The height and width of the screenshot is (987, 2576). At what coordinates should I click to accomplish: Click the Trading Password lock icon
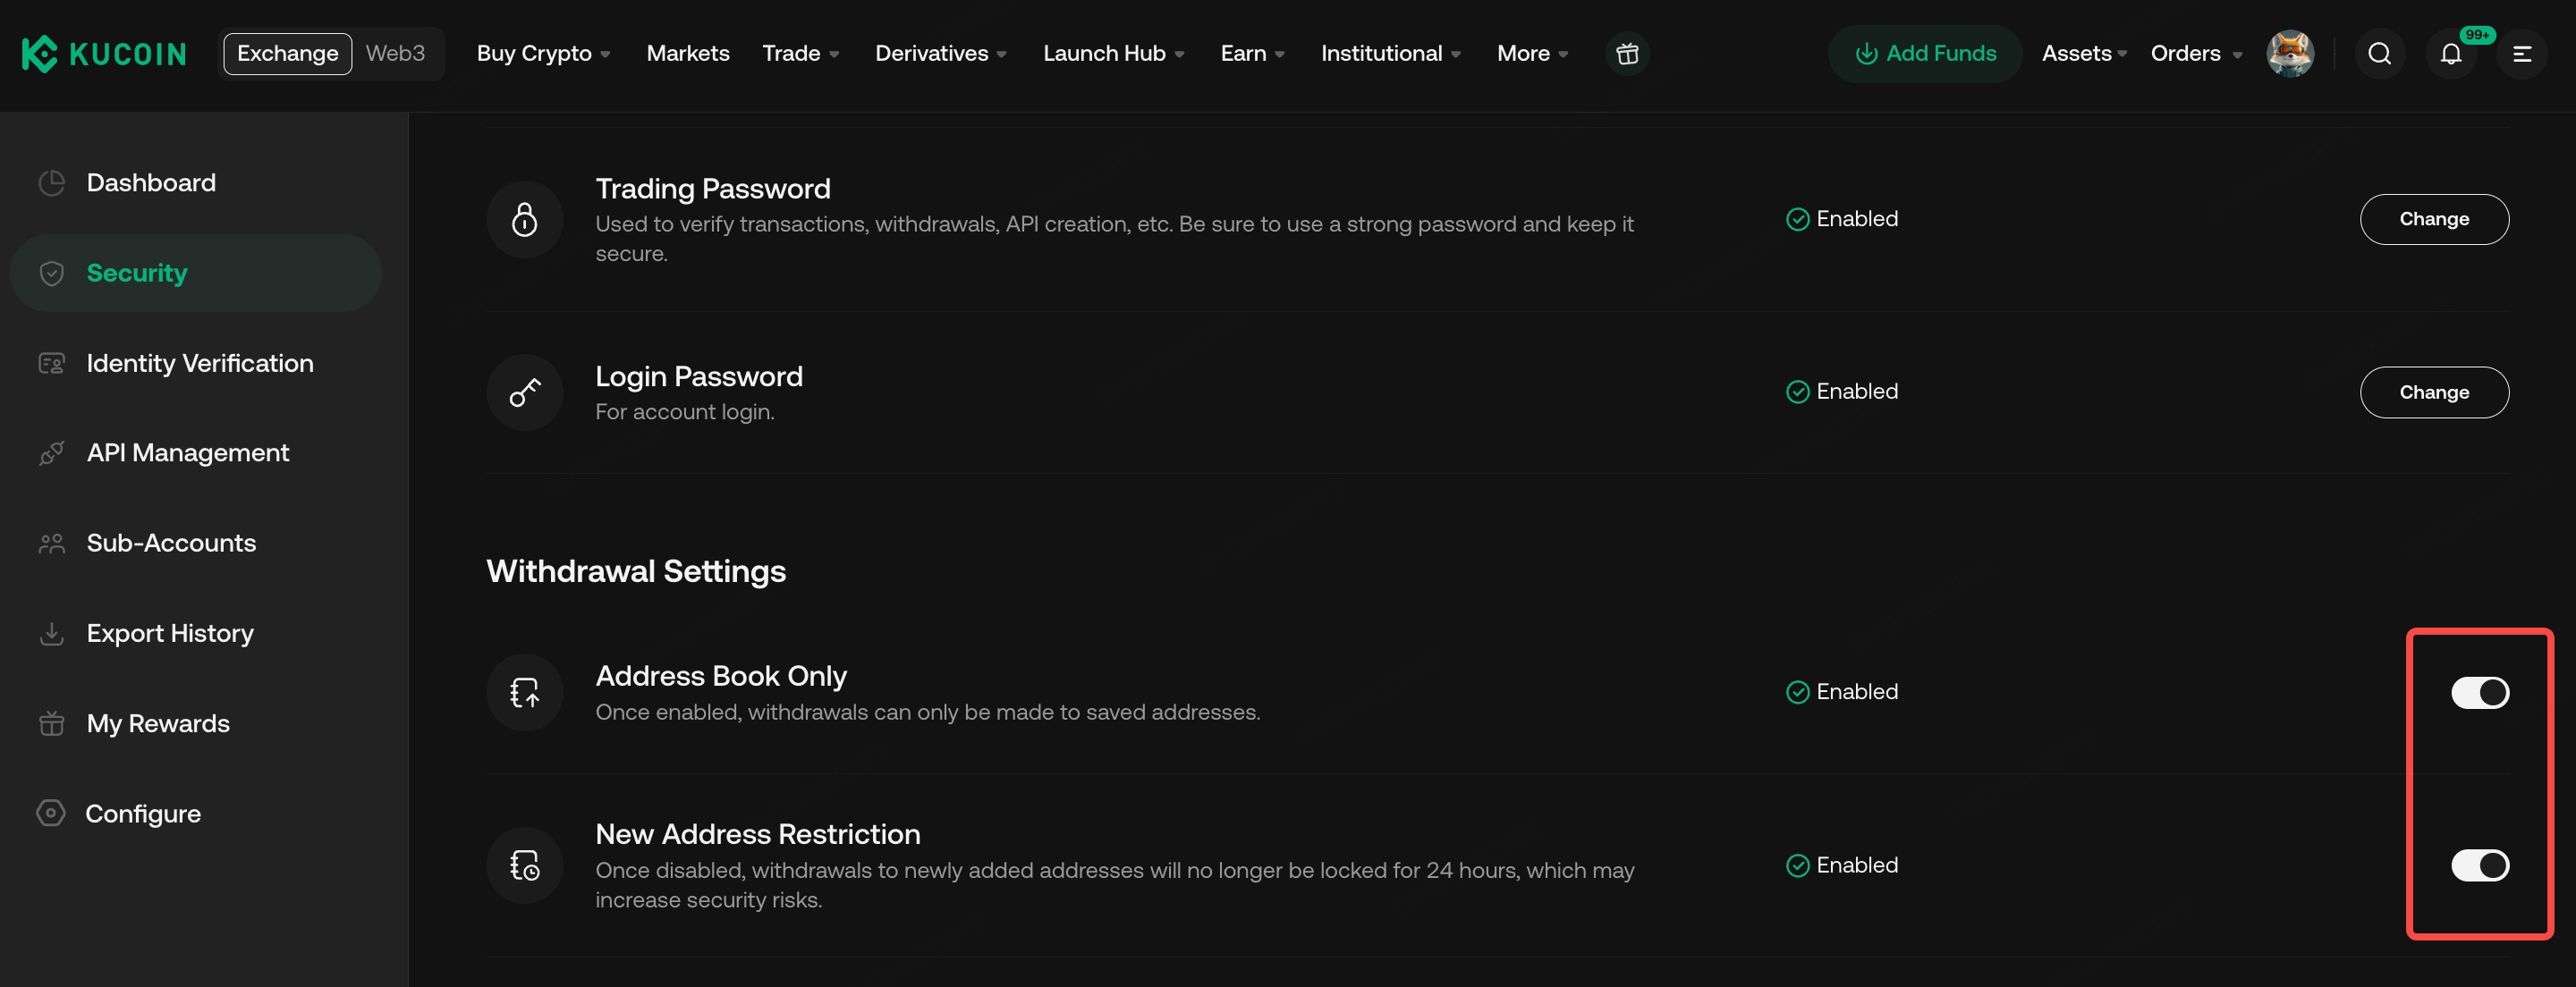click(525, 219)
